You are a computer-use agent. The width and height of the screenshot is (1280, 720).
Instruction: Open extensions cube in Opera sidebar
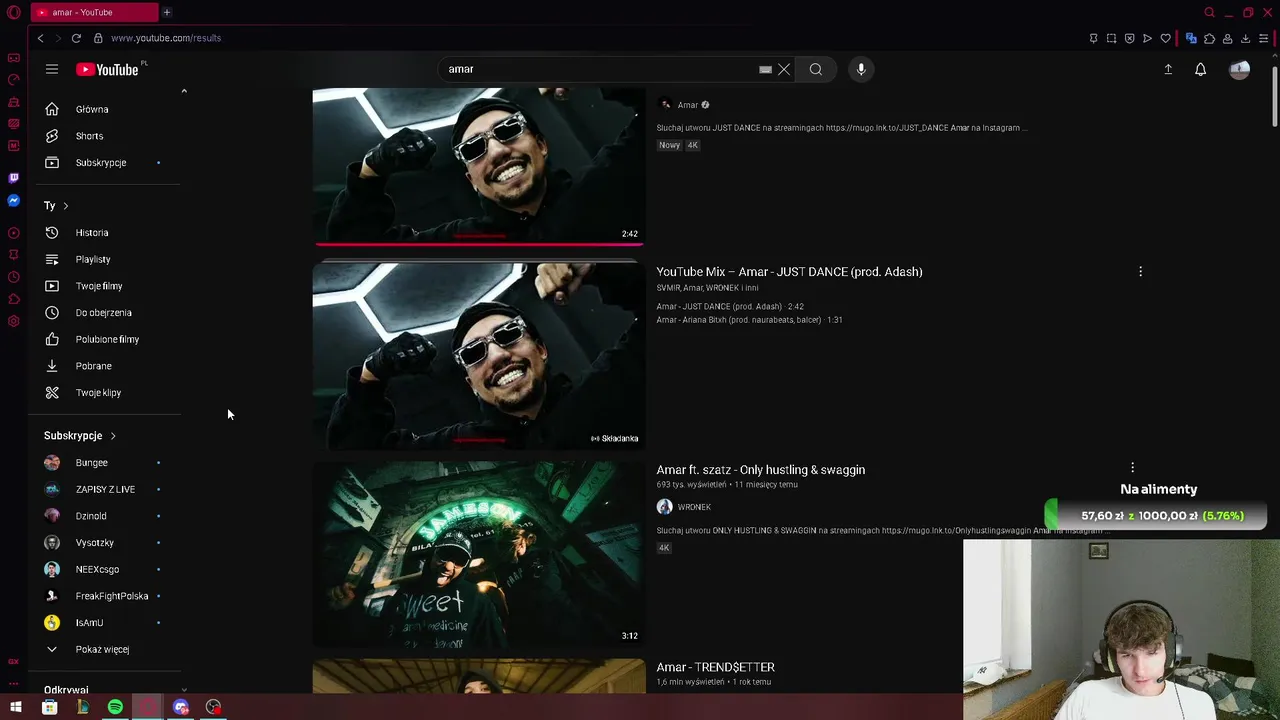13,299
